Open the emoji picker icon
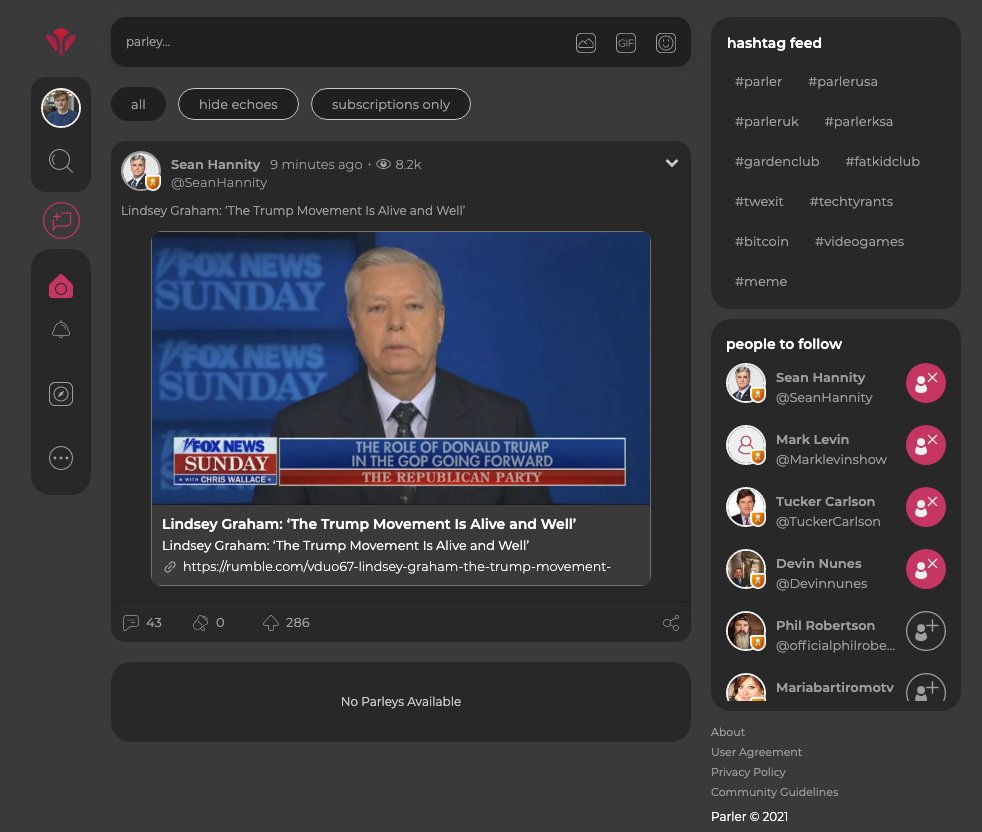 [x=666, y=43]
